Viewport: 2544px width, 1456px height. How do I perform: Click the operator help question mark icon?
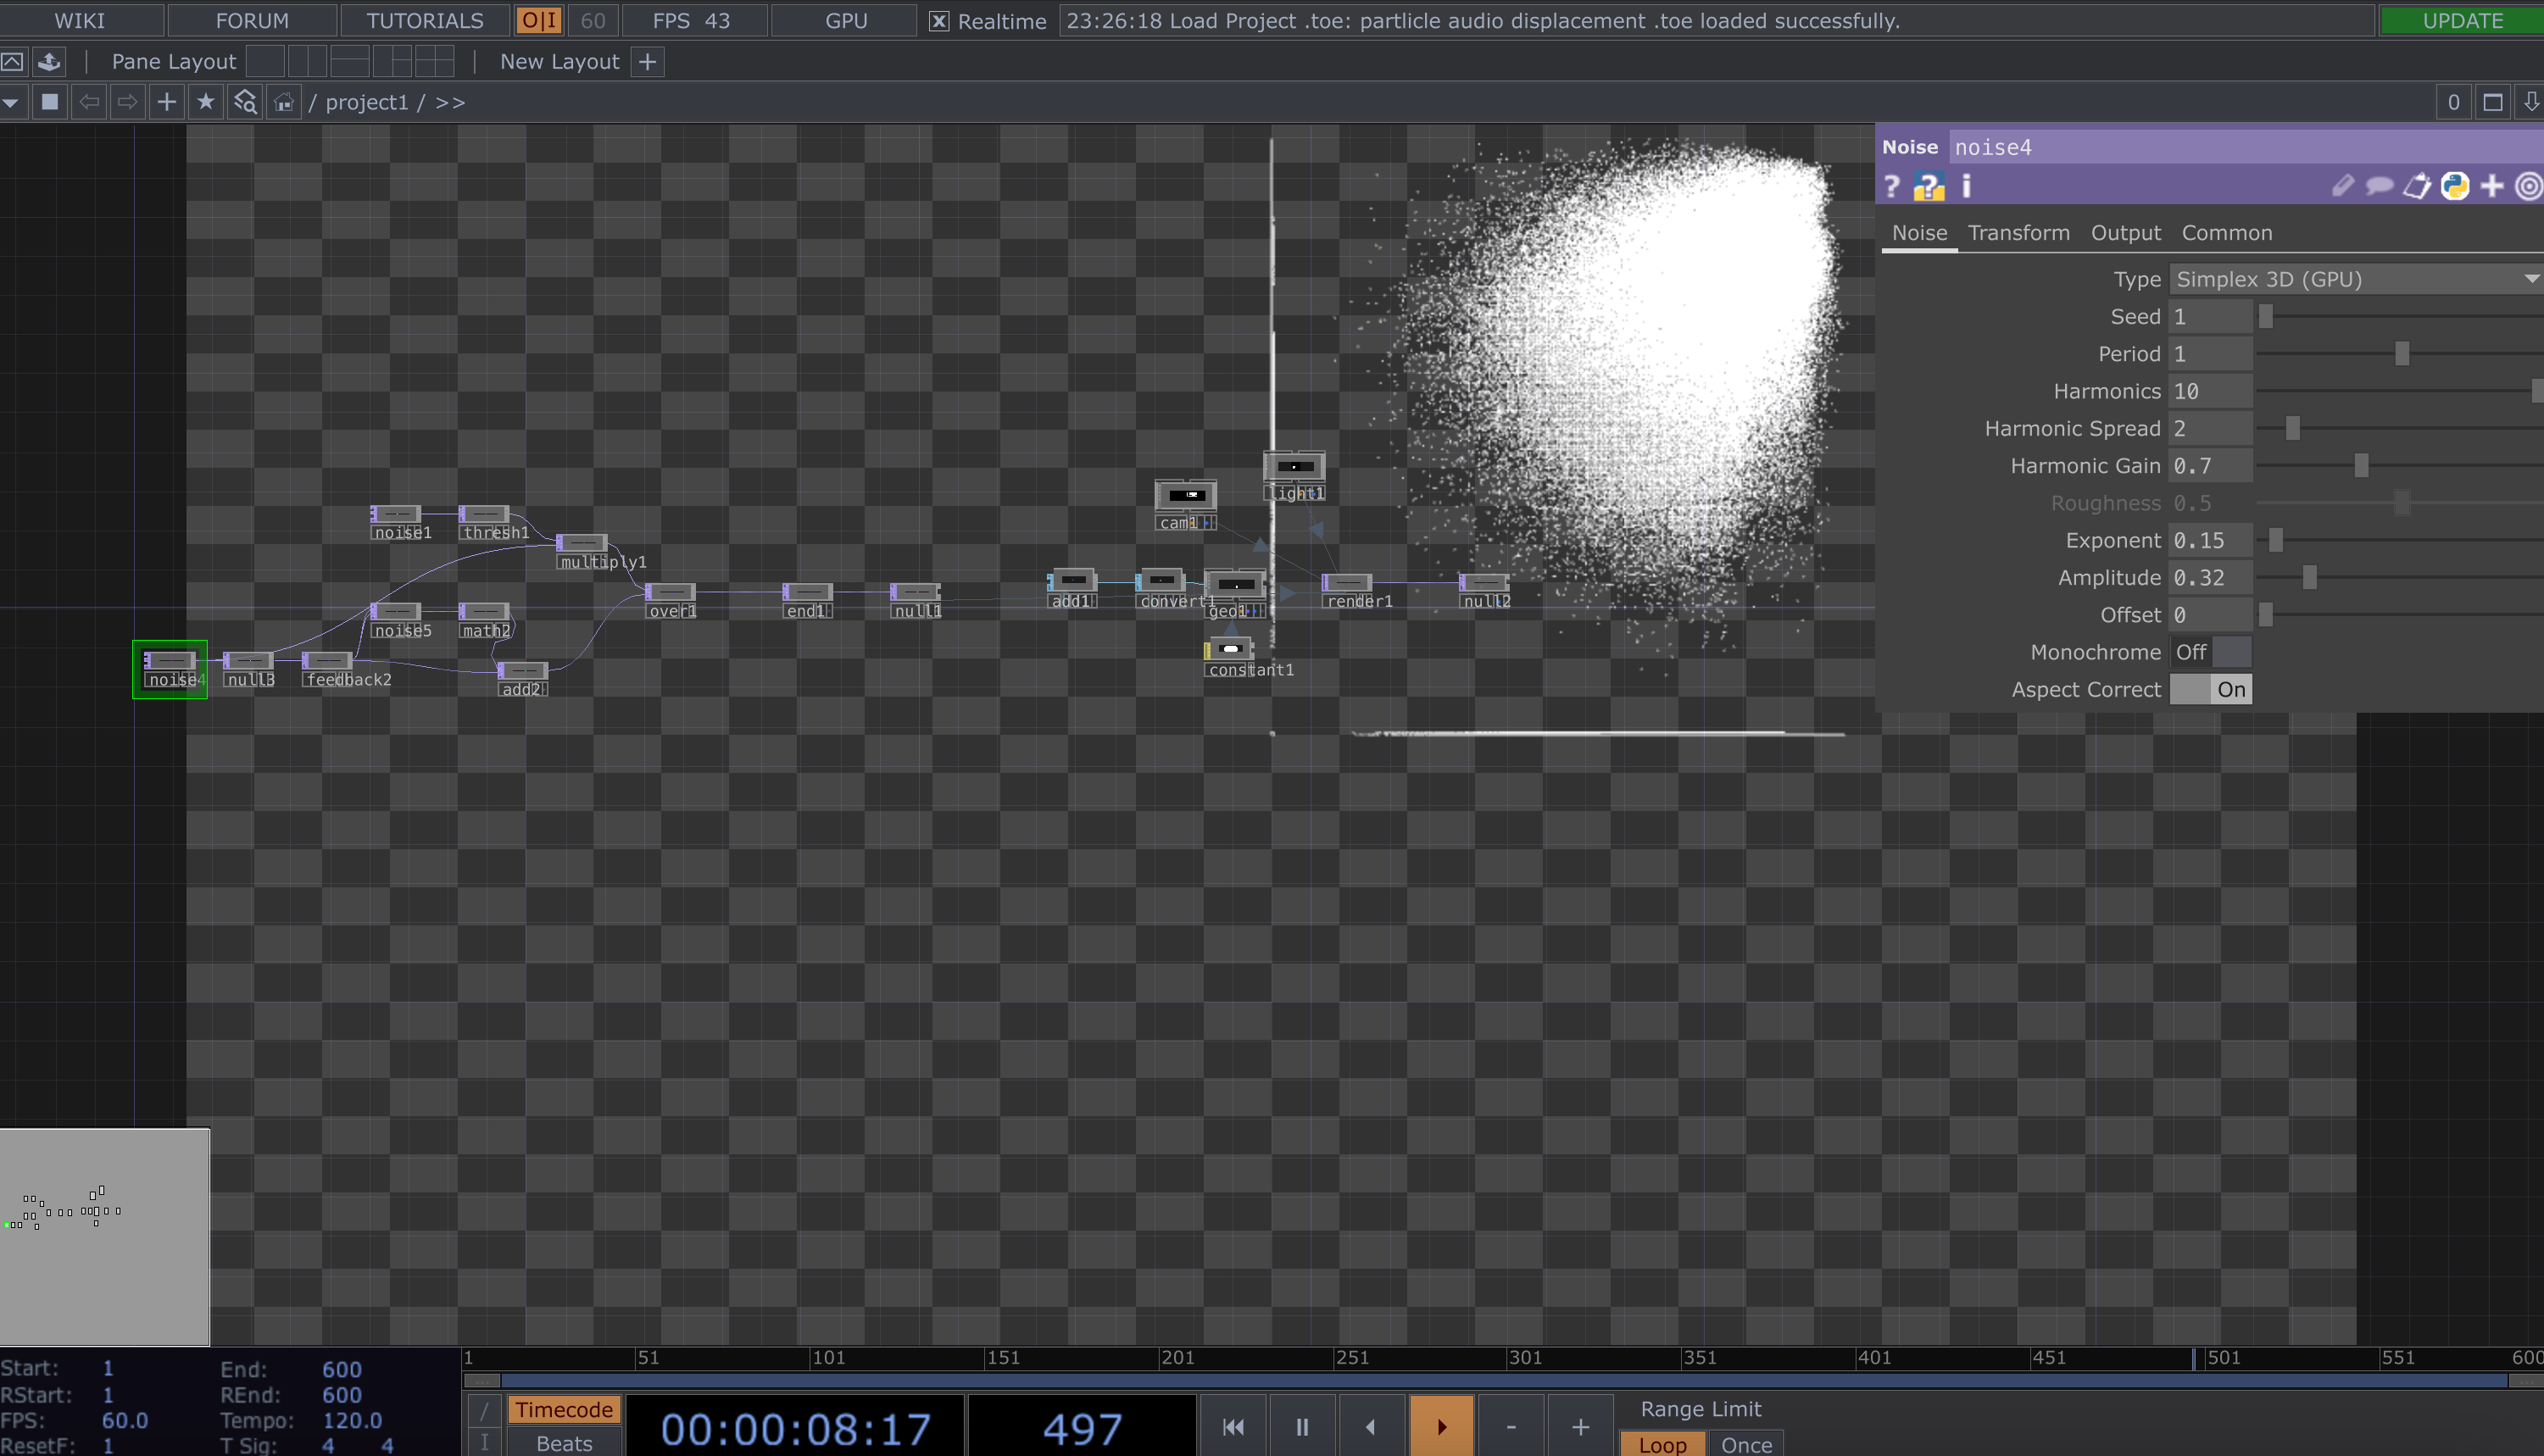click(x=1891, y=187)
